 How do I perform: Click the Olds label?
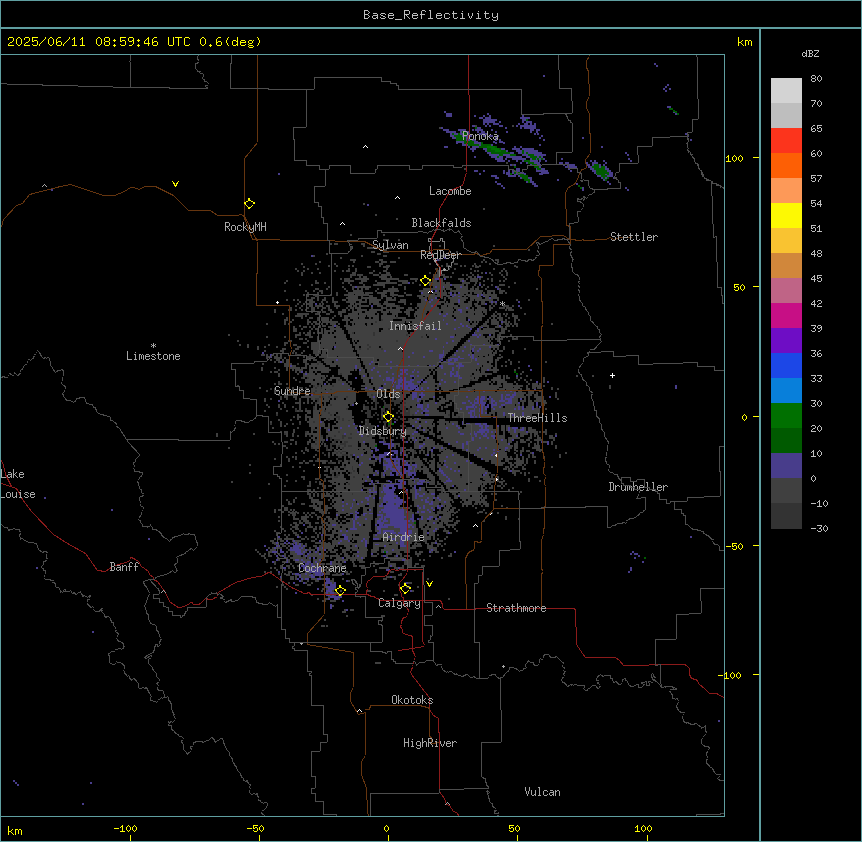point(388,394)
